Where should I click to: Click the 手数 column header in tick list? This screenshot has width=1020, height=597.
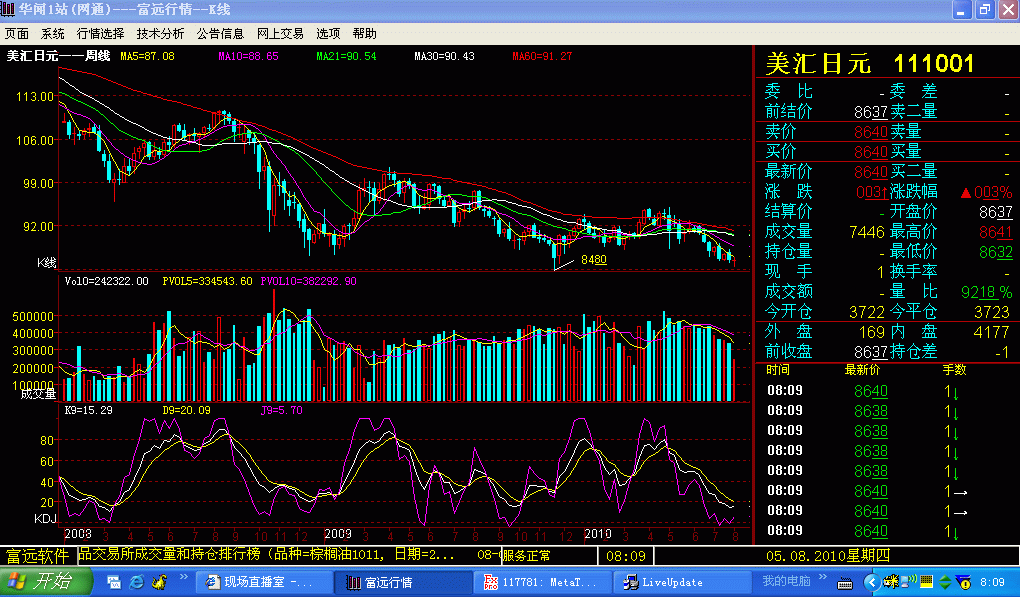[954, 370]
